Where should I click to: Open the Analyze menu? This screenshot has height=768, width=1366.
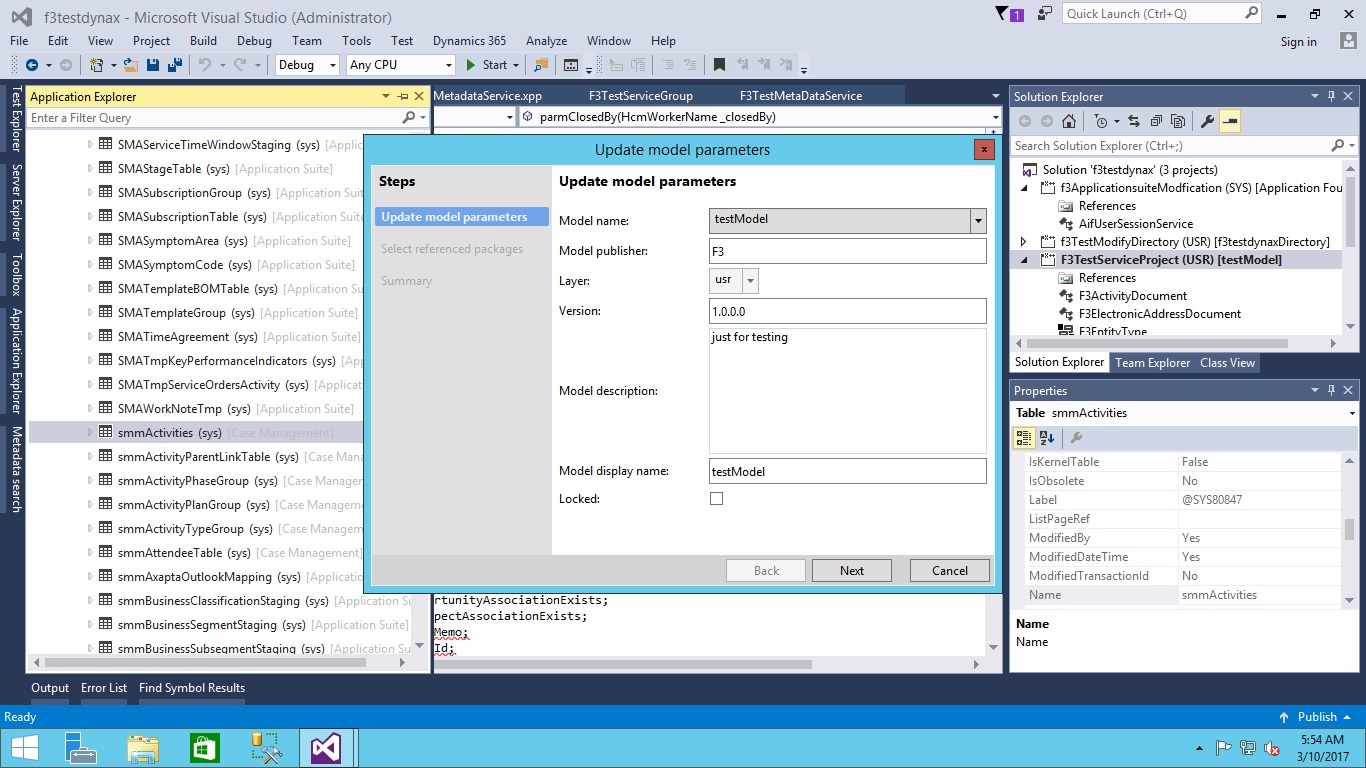(x=546, y=41)
